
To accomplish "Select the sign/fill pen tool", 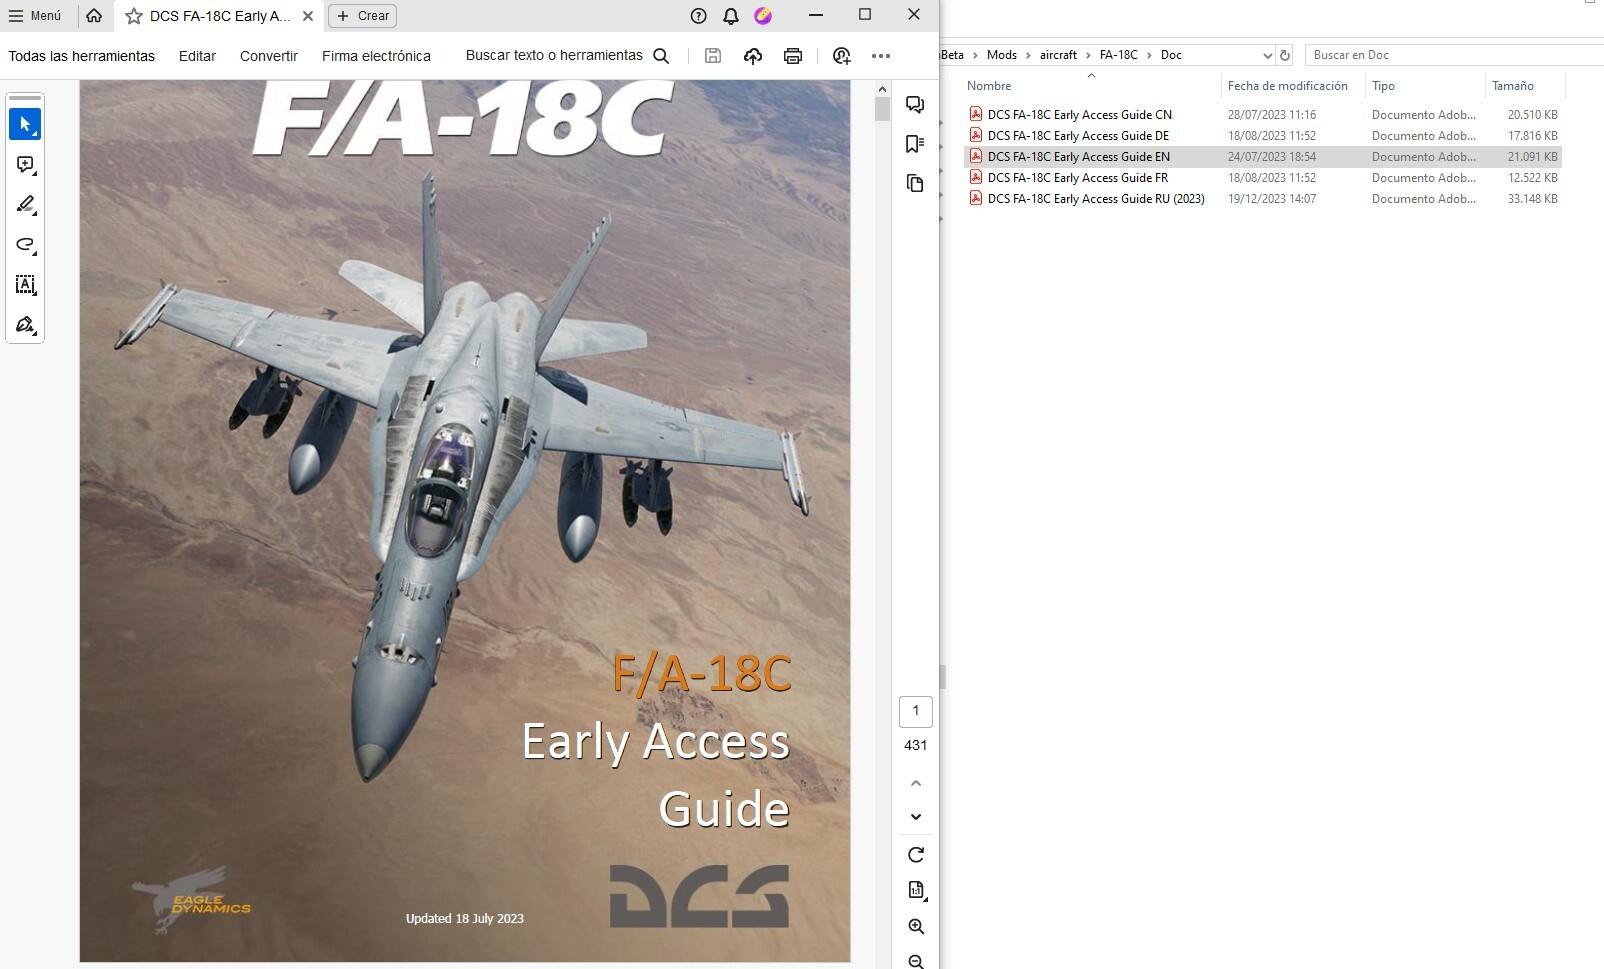I will click(25, 325).
